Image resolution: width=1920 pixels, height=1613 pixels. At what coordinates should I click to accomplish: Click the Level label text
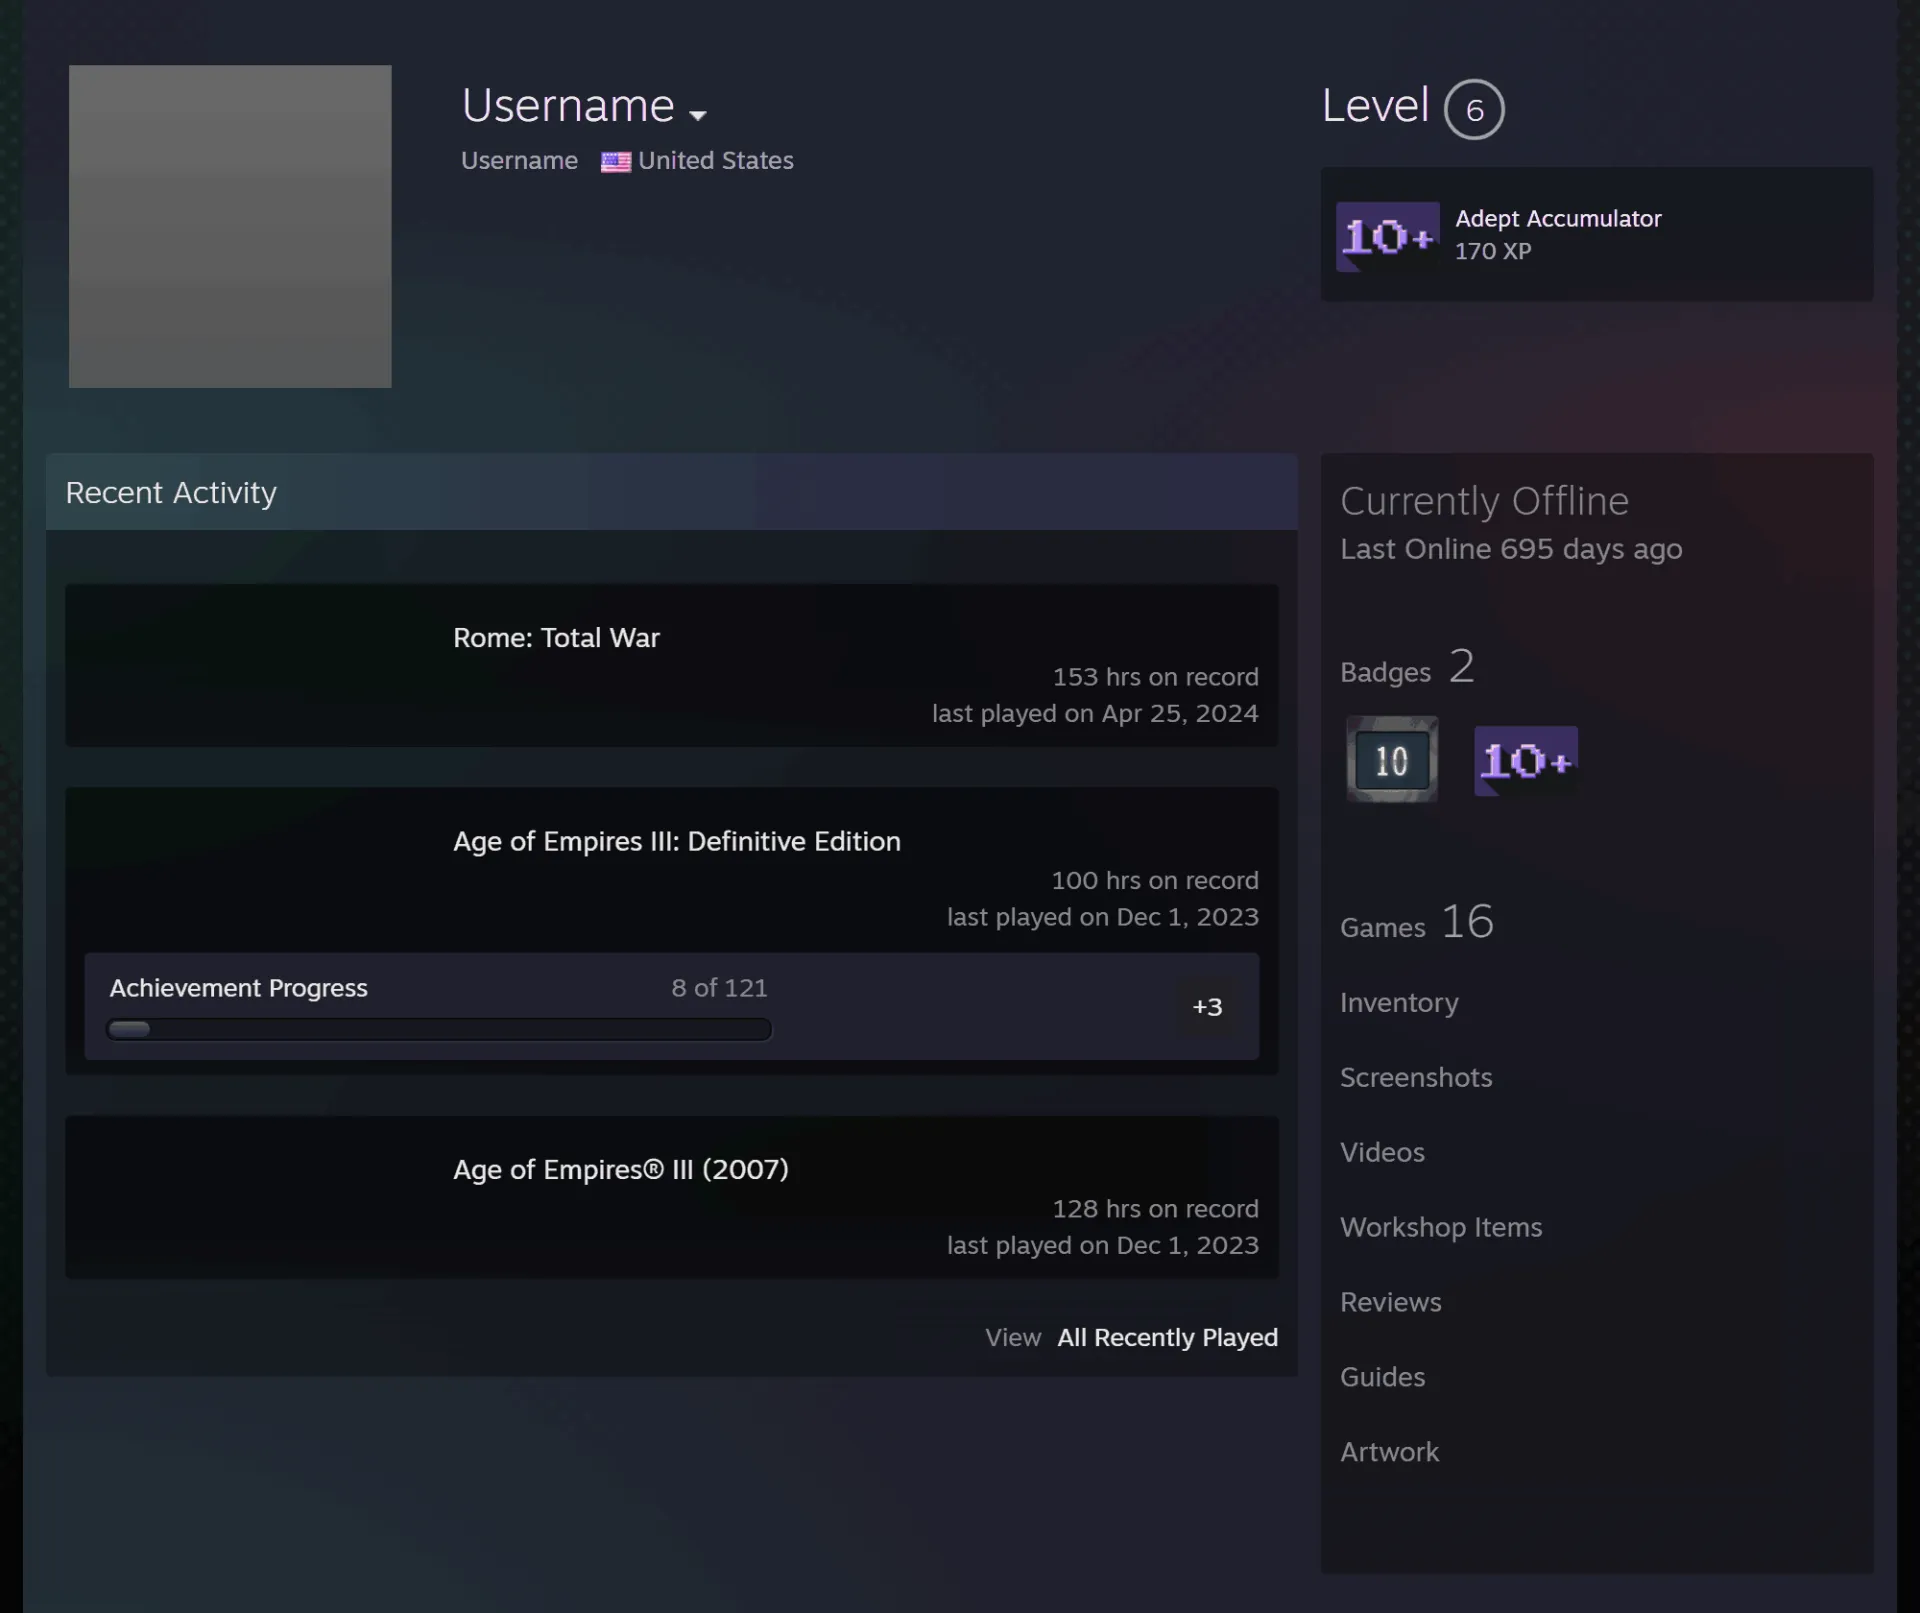coord(1375,105)
